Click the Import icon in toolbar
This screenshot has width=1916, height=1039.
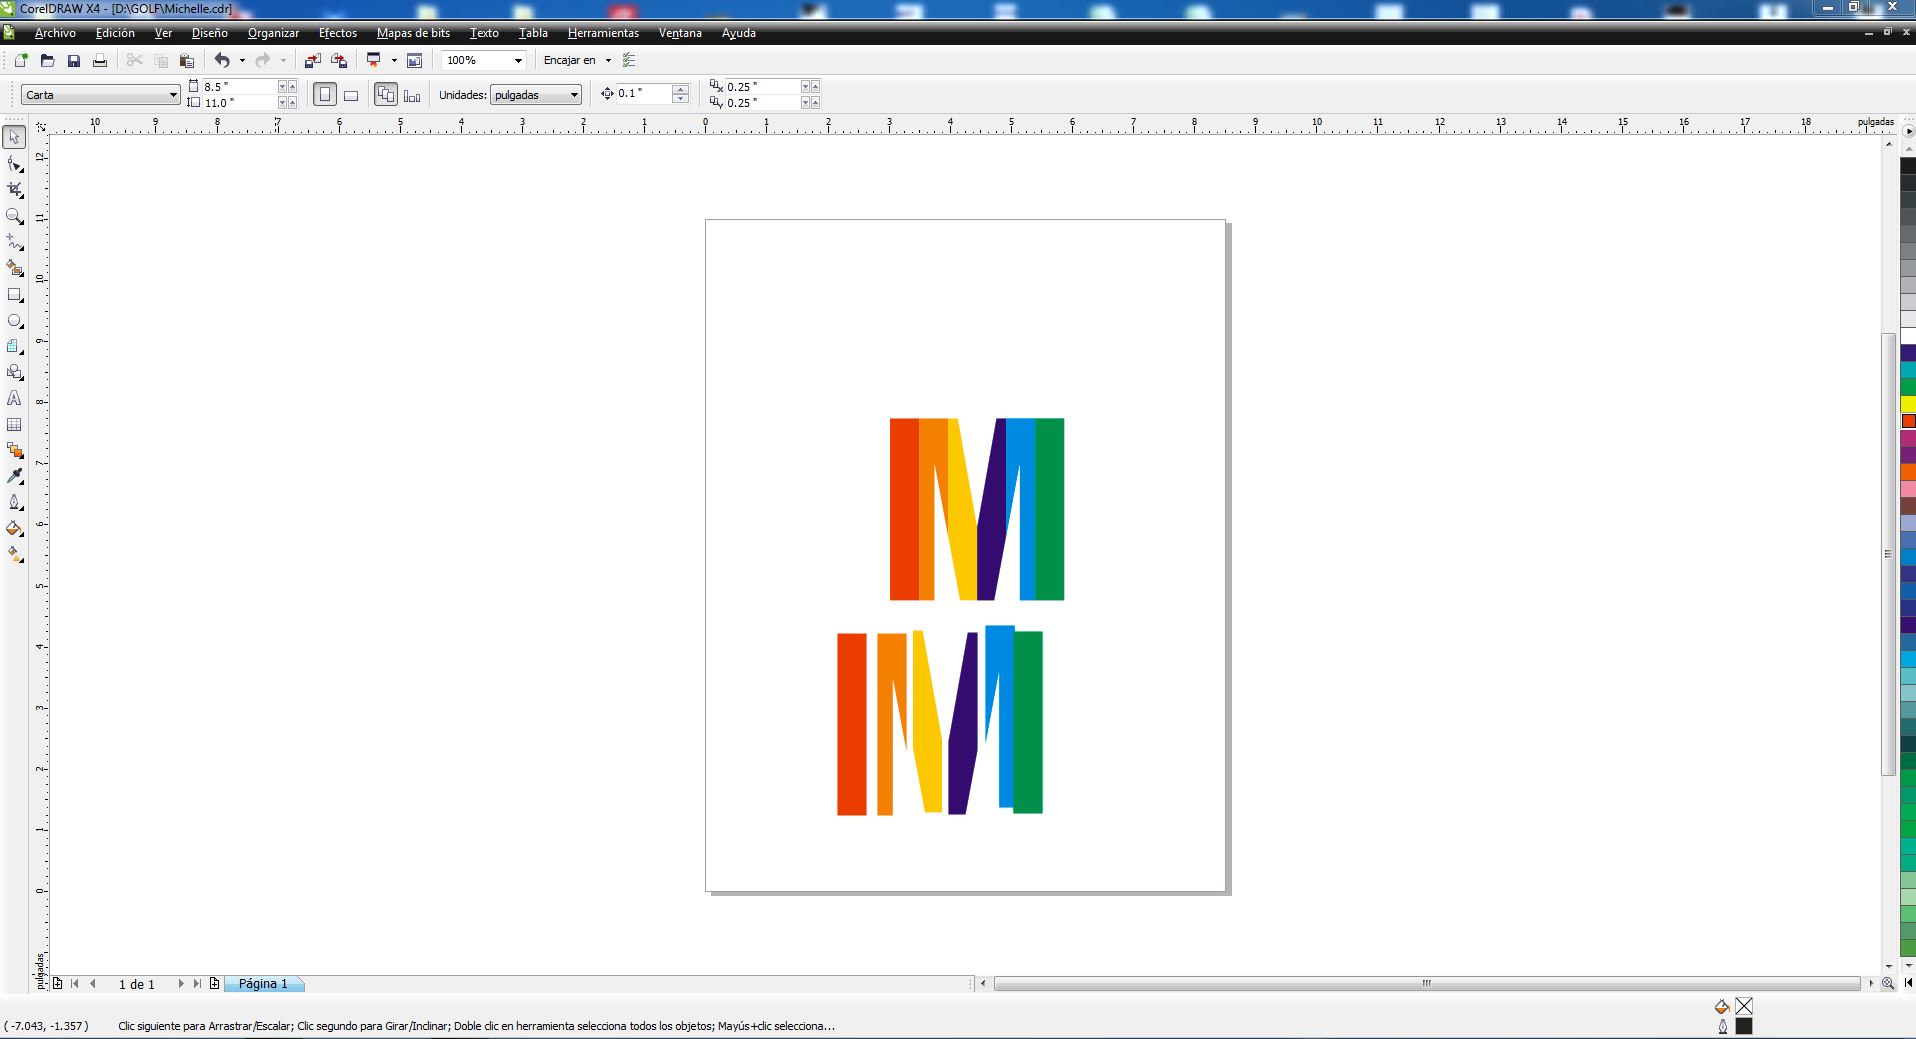[x=313, y=61]
